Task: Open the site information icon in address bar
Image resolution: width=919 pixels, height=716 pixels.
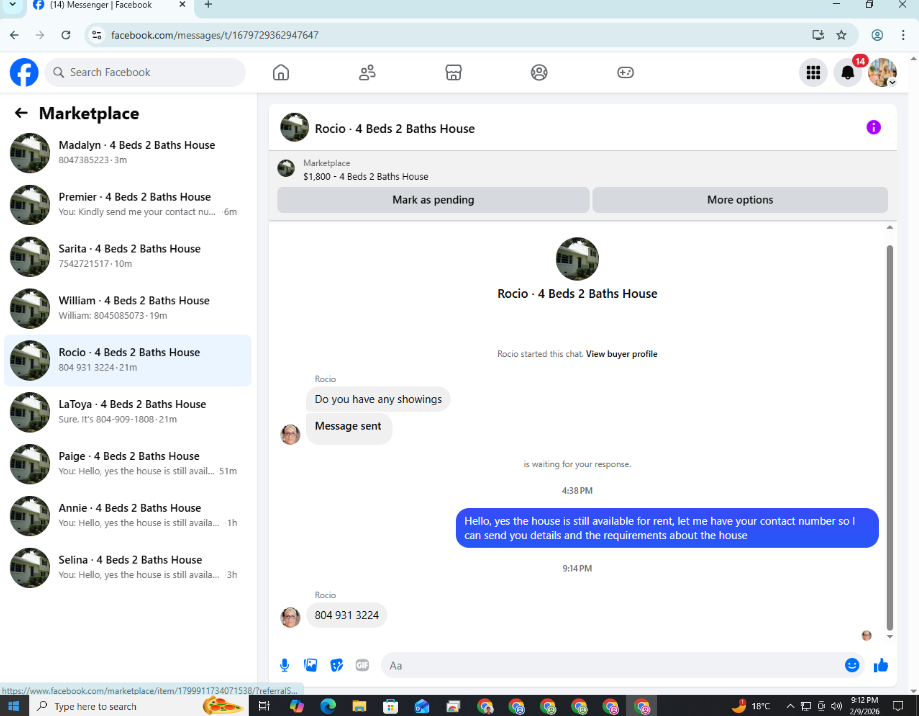Action: click(x=97, y=35)
